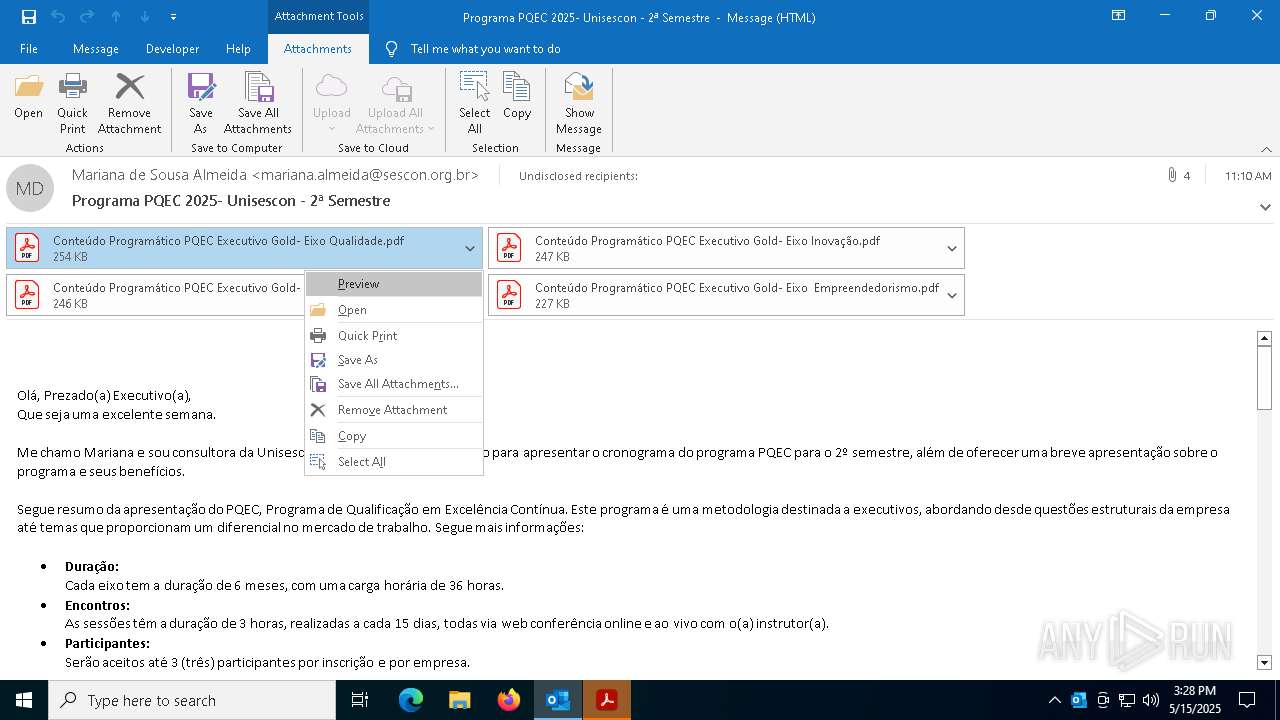The height and width of the screenshot is (720, 1280).
Task: Select the Attachments ribbon tab
Action: pyautogui.click(x=318, y=49)
